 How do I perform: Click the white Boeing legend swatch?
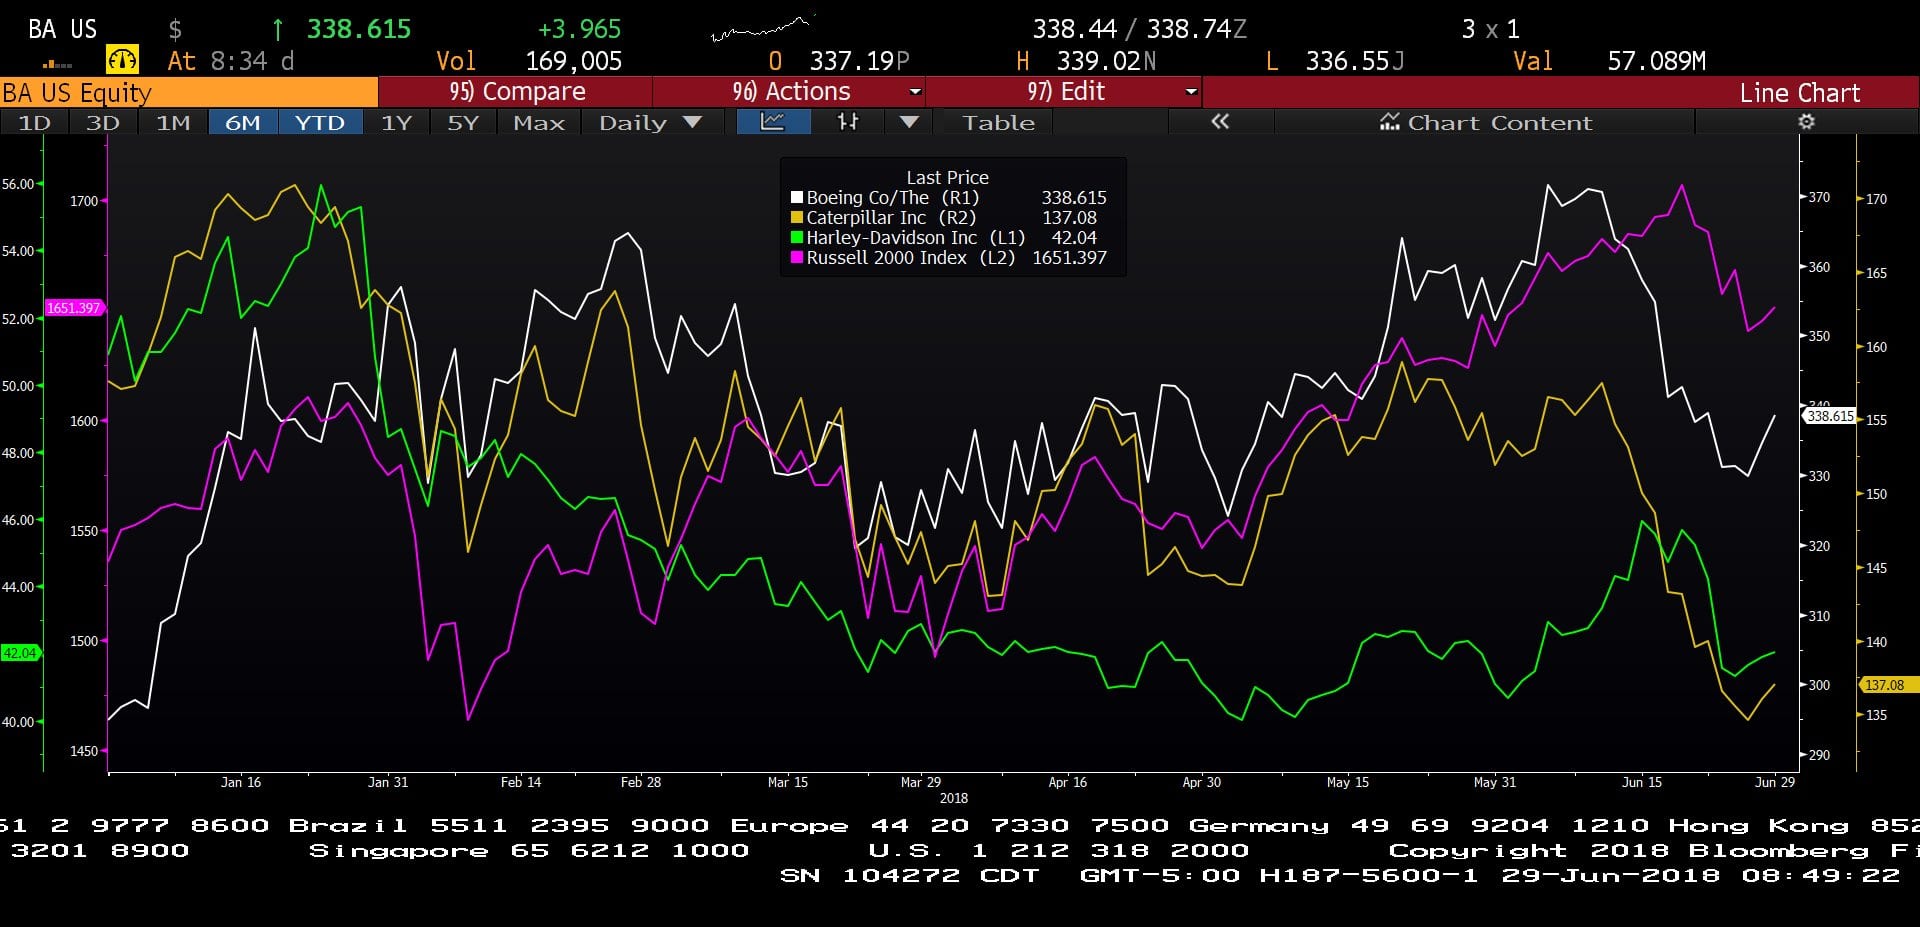coord(797,198)
